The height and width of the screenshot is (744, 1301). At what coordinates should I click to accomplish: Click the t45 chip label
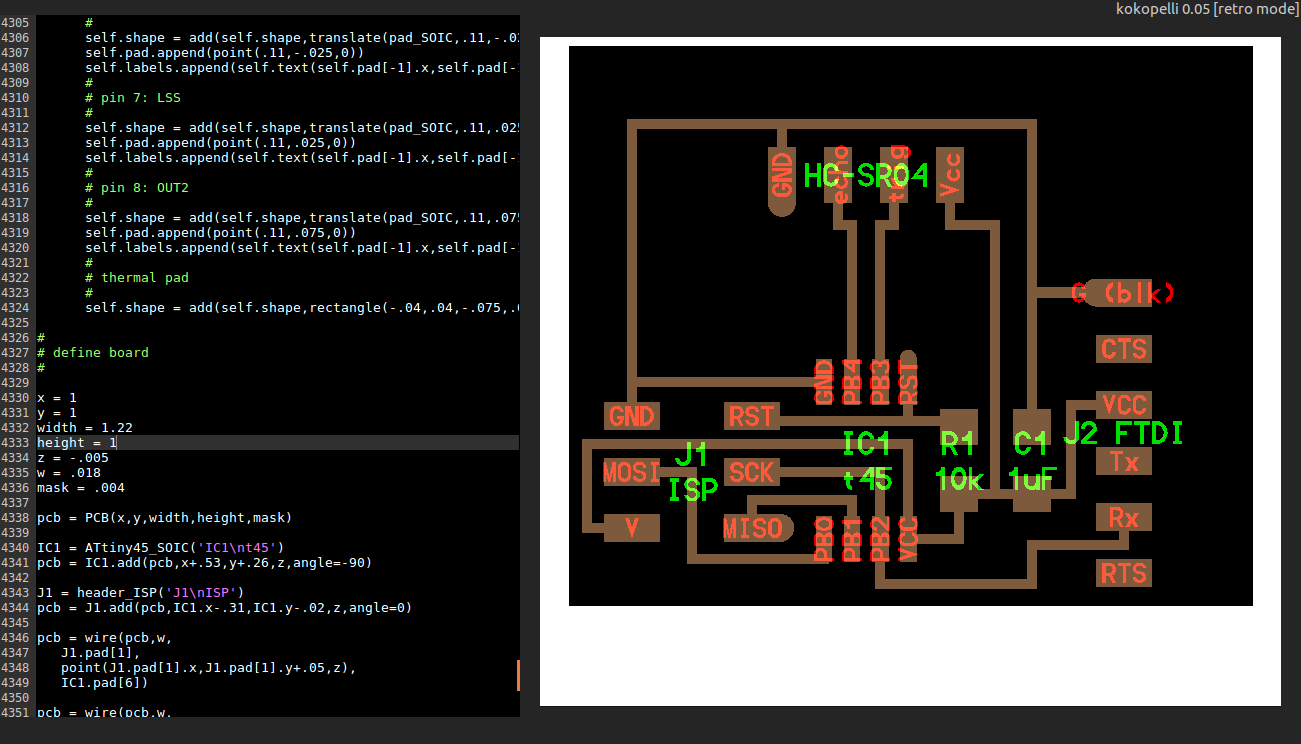pos(867,480)
